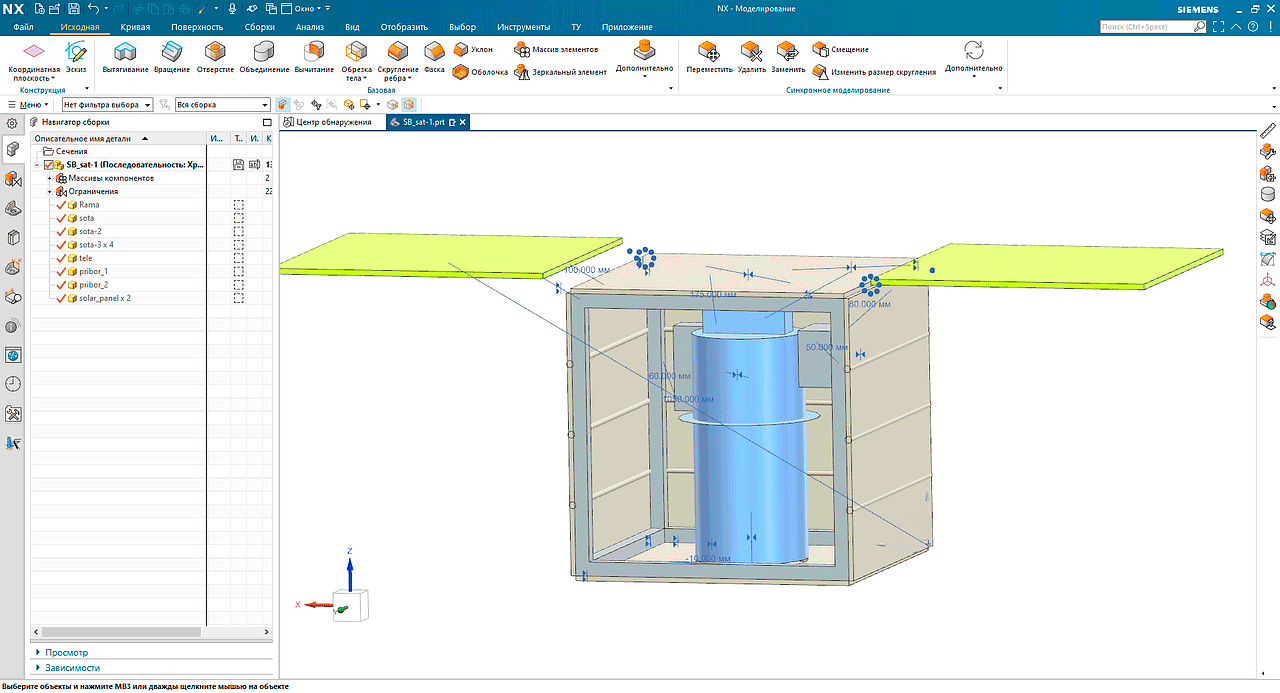Screen dimensions: 1280x693
Task: Switch to the Сборки ribbon tab
Action: tap(259, 27)
